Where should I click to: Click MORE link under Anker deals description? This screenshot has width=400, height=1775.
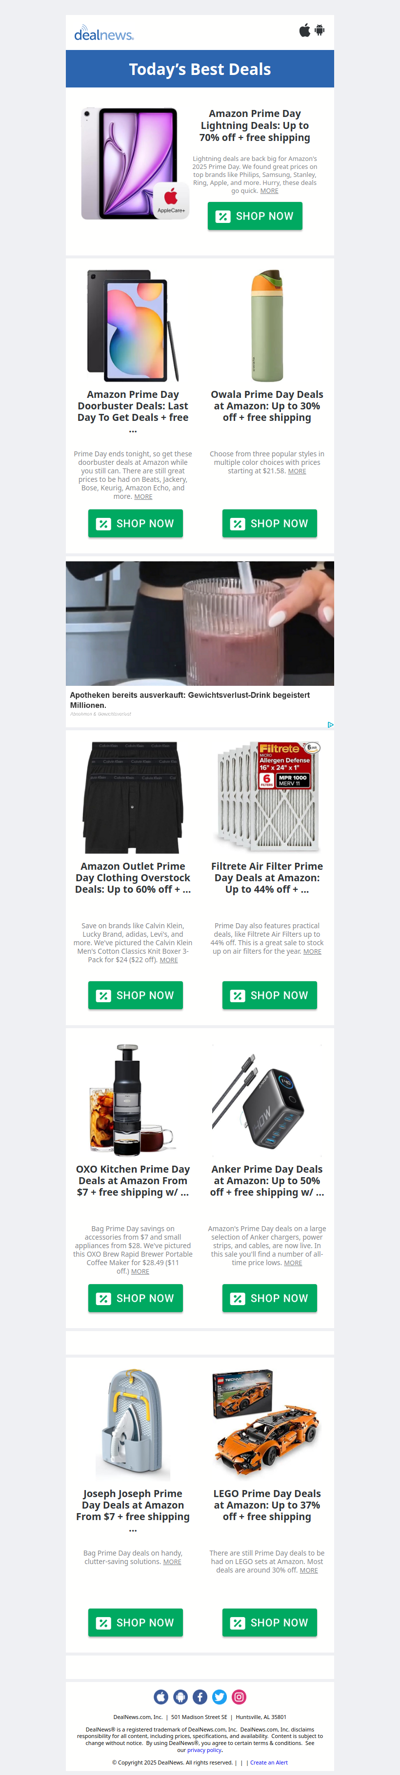coord(293,1263)
